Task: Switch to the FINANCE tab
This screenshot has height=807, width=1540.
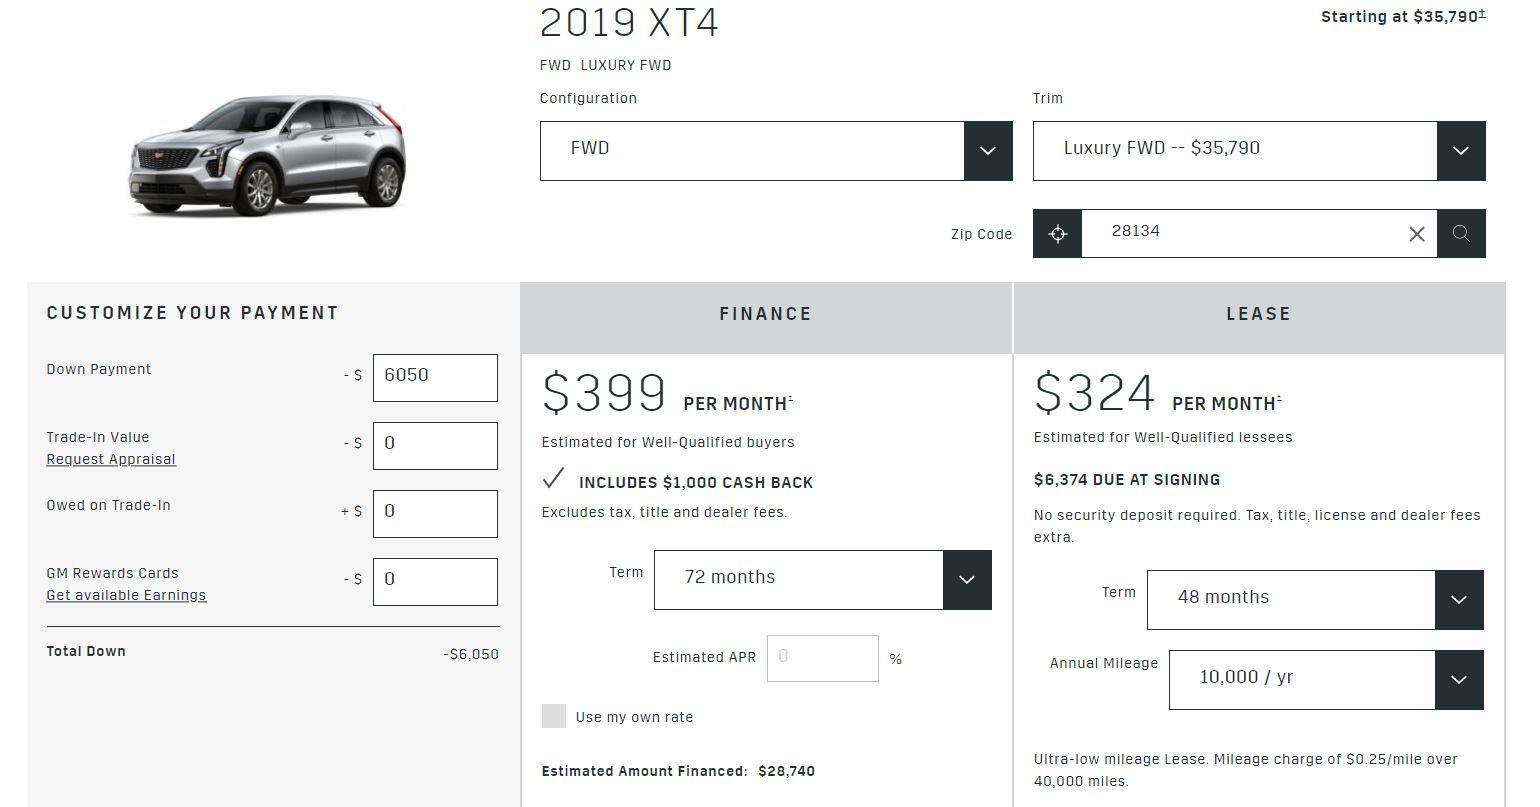Action: coord(765,314)
